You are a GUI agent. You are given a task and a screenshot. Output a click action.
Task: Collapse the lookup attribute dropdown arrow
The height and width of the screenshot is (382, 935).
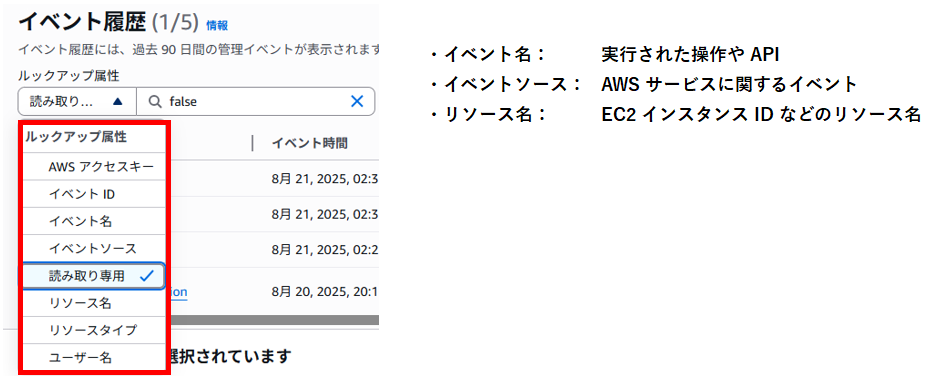[x=117, y=102]
